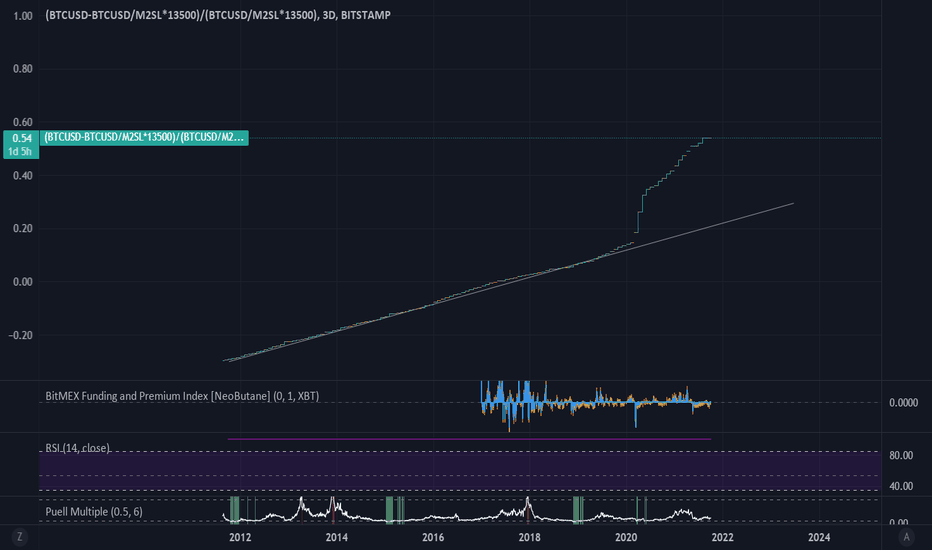Click the 2016 label on time axis
This screenshot has height=550, width=932.
(x=433, y=538)
